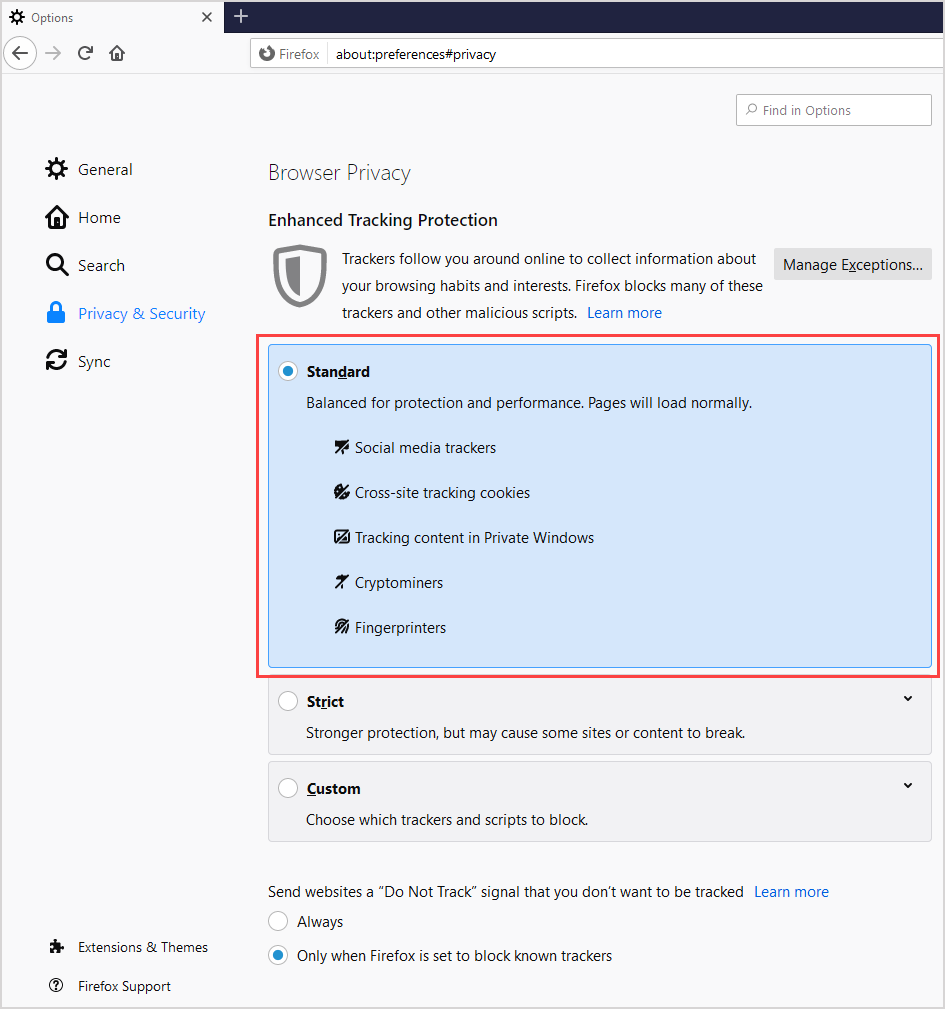The height and width of the screenshot is (1009, 945).
Task: Select the Home house icon in sidebar
Action: [57, 216]
